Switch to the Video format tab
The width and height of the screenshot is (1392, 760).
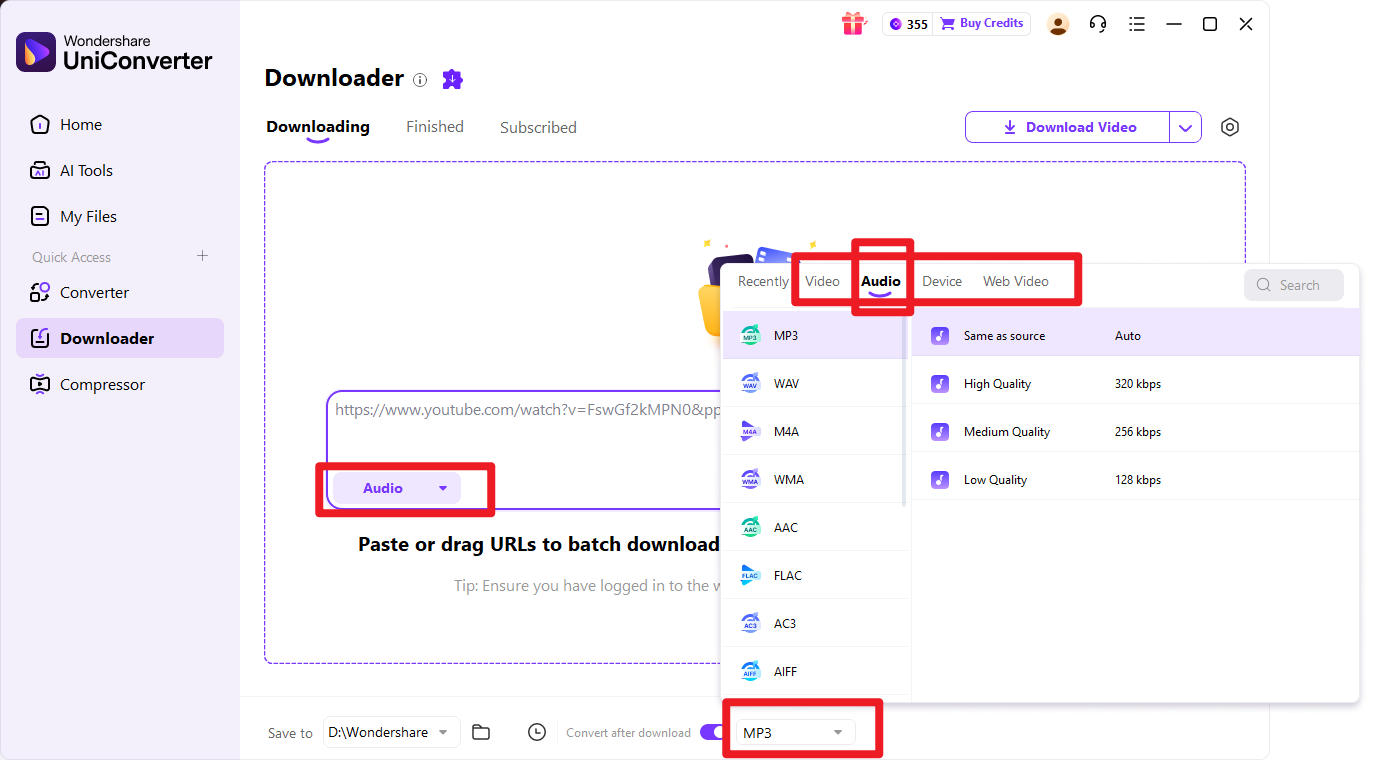822,282
